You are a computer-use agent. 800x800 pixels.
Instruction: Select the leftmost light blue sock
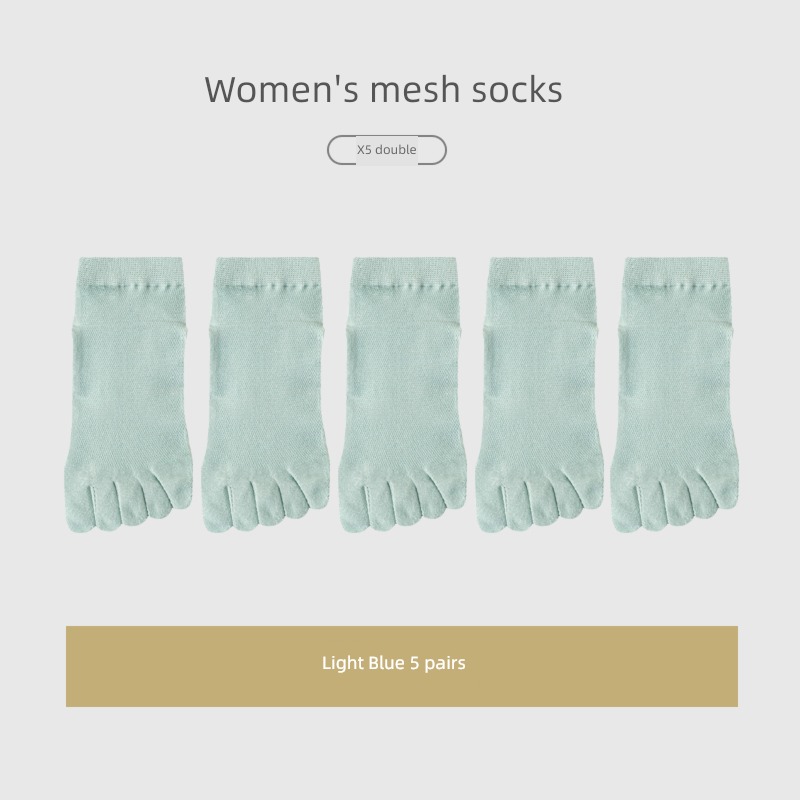pos(129,394)
